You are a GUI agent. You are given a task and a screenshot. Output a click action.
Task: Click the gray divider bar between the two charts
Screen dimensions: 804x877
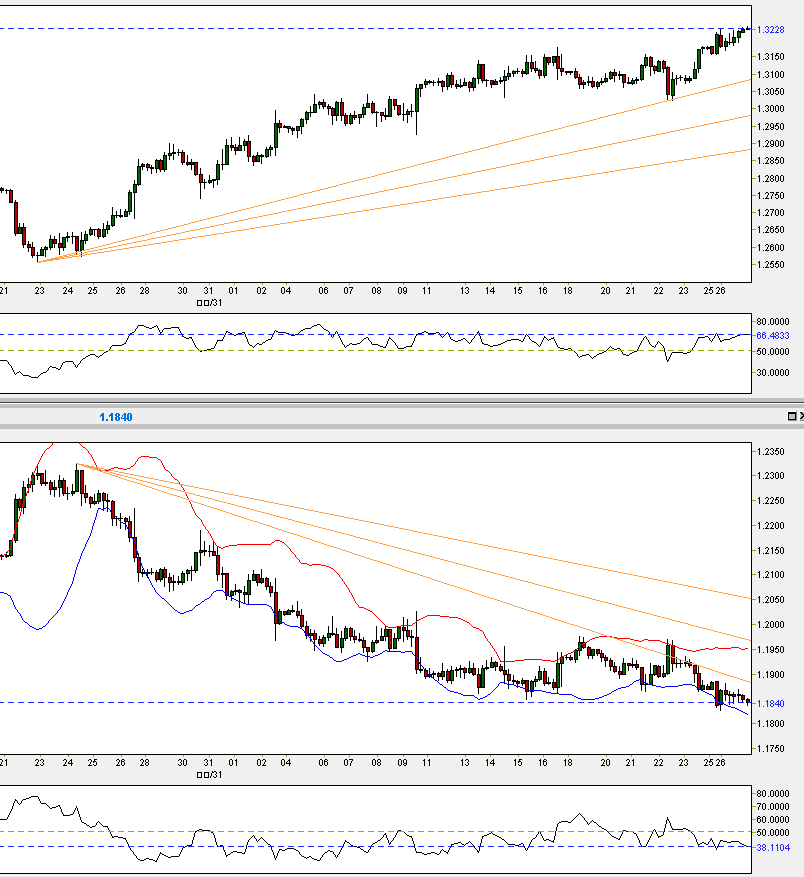tap(400, 404)
